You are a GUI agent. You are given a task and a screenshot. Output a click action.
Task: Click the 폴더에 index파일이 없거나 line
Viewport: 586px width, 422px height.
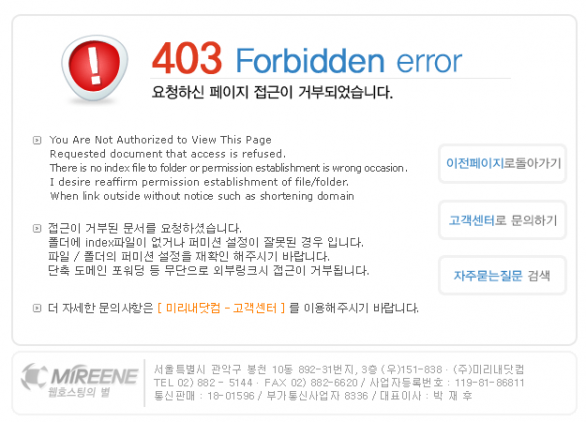pos(206,243)
